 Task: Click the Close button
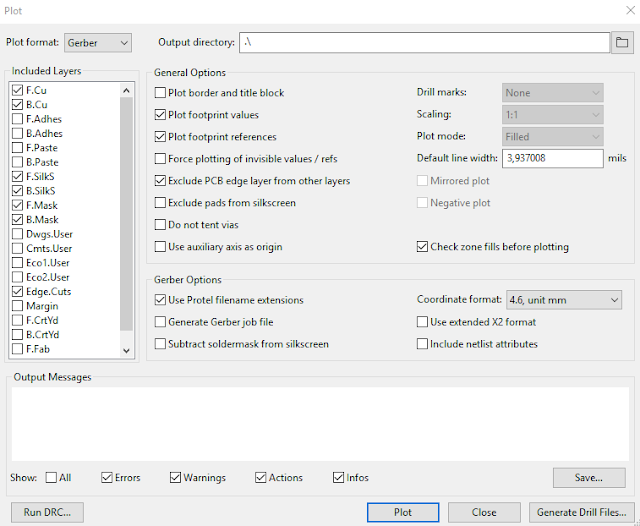pyautogui.click(x=484, y=513)
